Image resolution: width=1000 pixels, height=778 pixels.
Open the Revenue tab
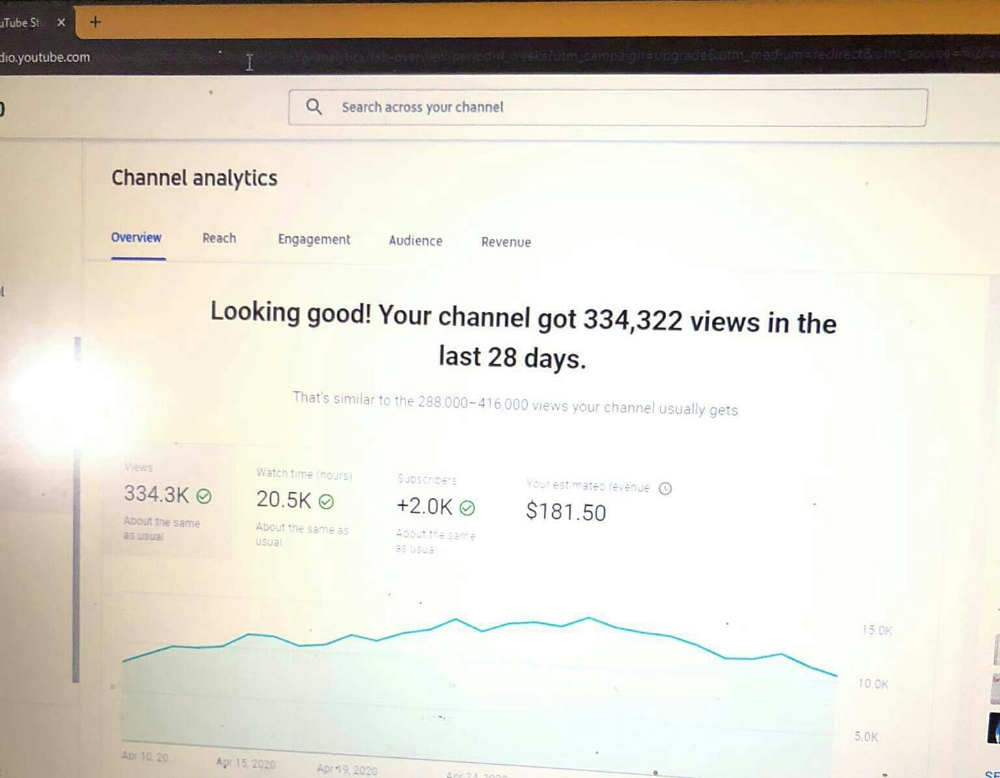506,242
